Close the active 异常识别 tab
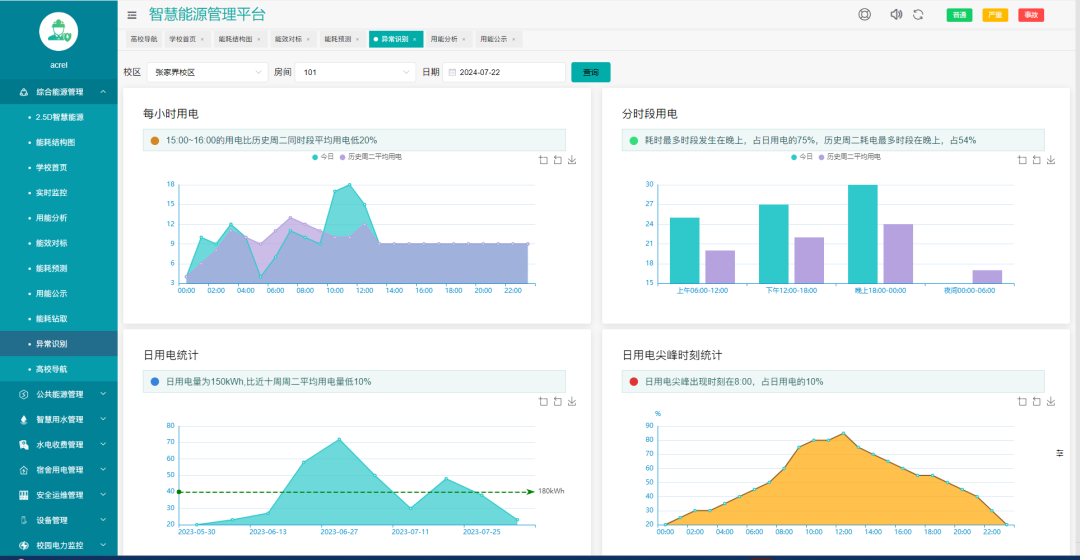 pos(415,40)
